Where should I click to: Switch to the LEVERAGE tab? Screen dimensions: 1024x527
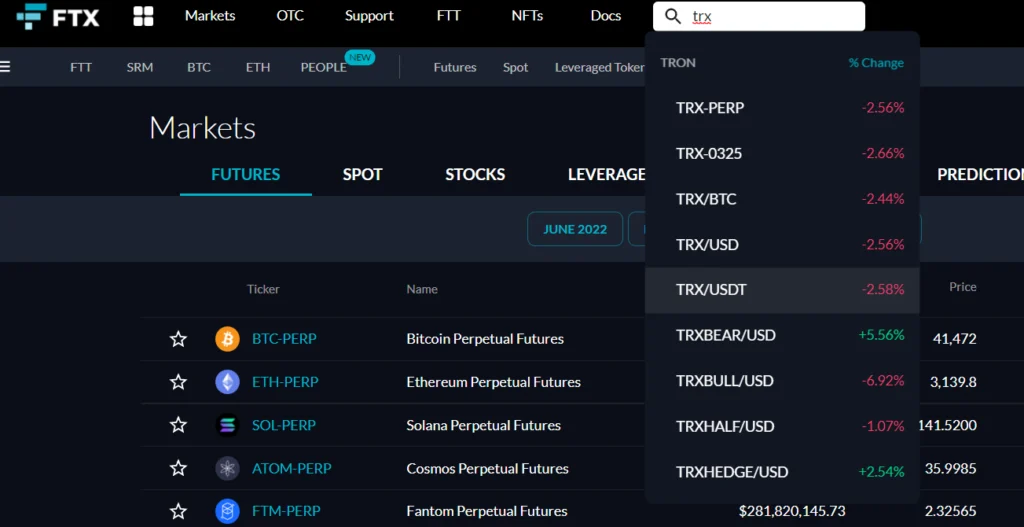pyautogui.click(x=606, y=174)
